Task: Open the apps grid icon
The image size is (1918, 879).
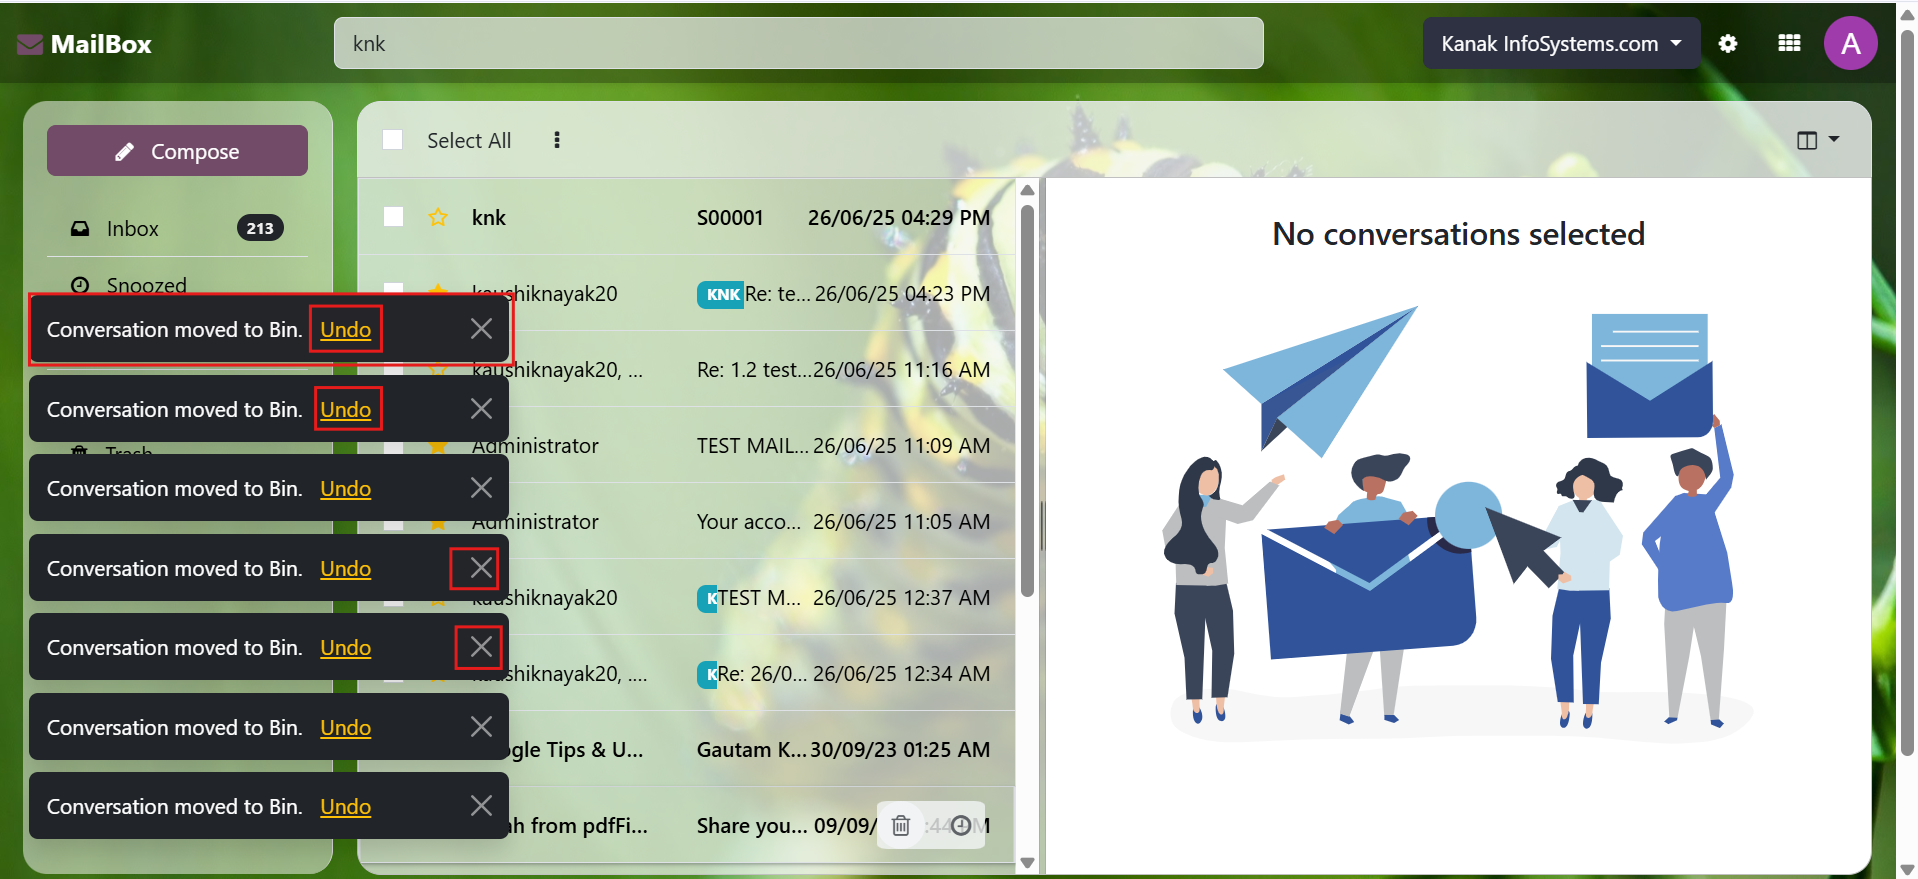Action: [1789, 43]
